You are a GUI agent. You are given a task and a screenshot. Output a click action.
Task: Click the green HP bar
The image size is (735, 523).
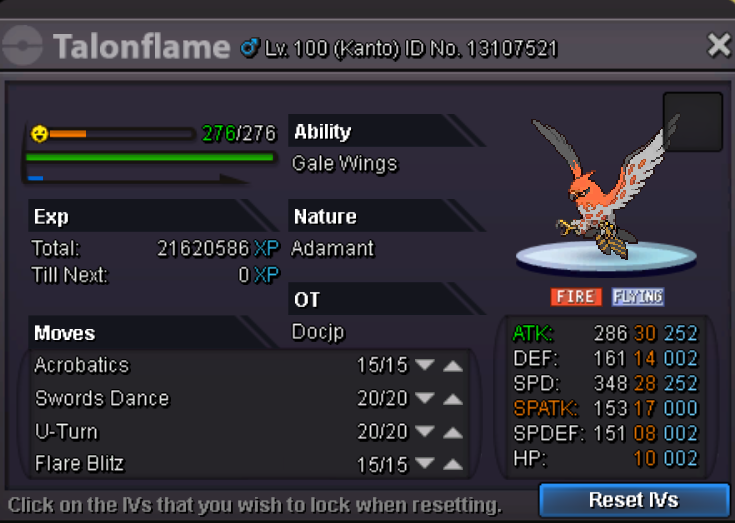(x=150, y=157)
